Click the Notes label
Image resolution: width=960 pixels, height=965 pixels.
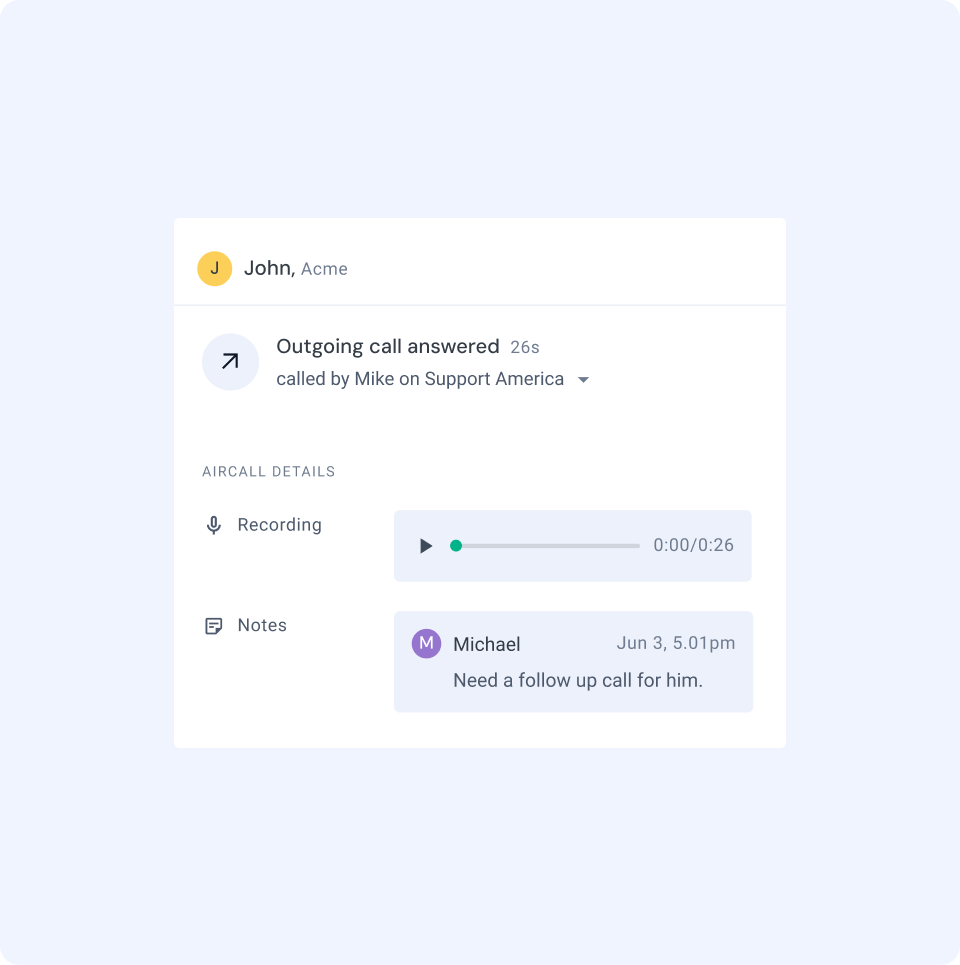(x=262, y=625)
